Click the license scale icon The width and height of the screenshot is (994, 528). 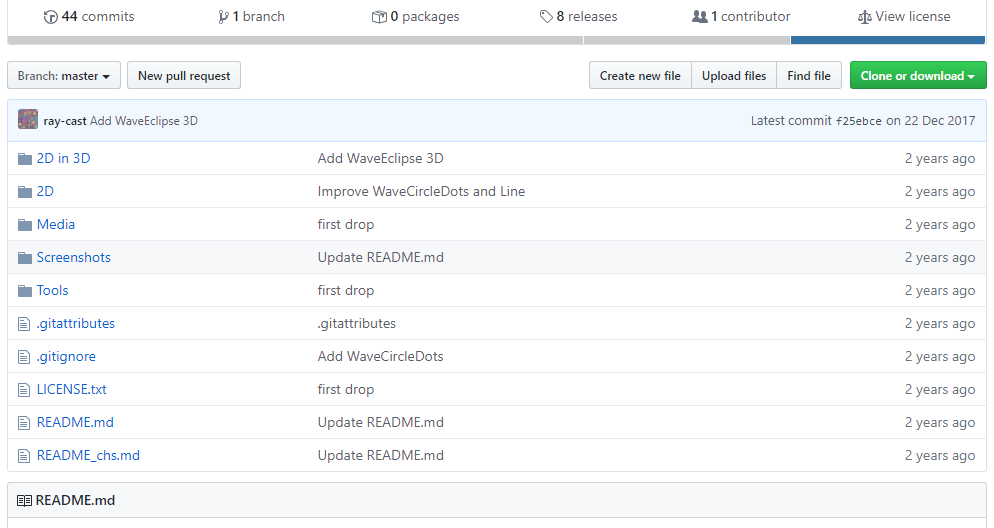pyautogui.click(x=864, y=17)
